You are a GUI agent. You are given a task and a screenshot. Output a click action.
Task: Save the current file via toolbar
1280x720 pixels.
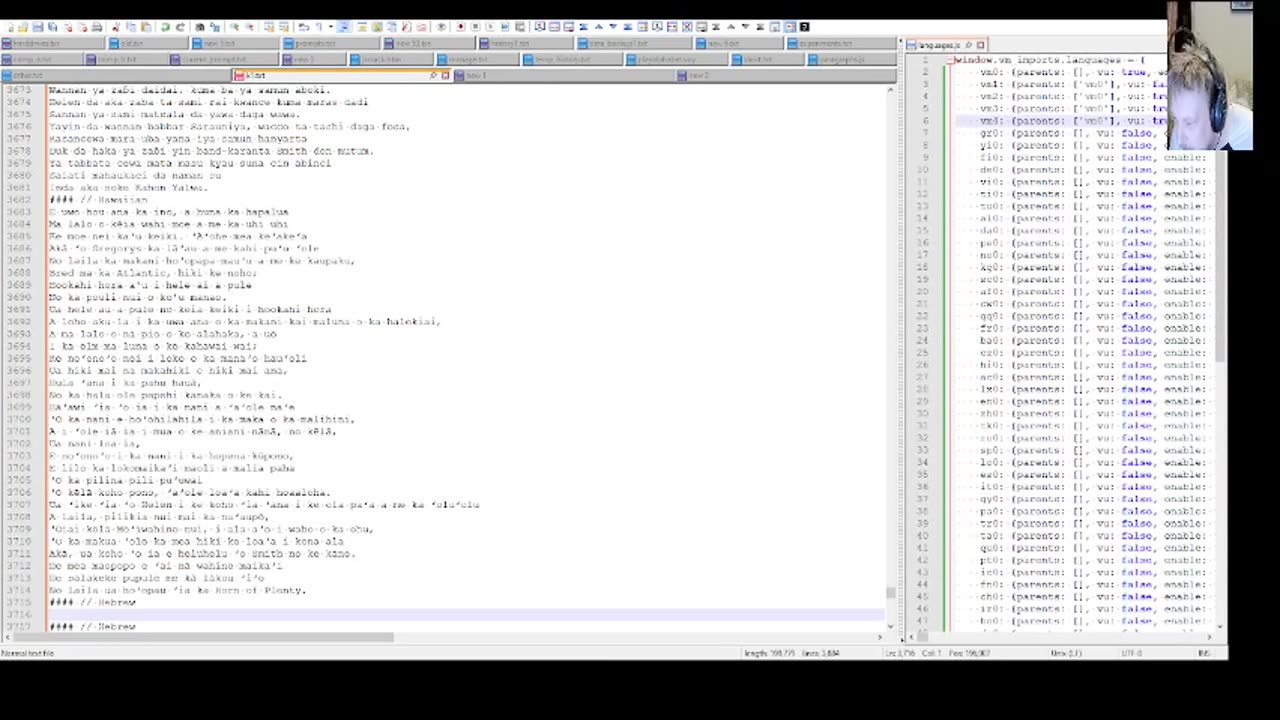pos(38,27)
